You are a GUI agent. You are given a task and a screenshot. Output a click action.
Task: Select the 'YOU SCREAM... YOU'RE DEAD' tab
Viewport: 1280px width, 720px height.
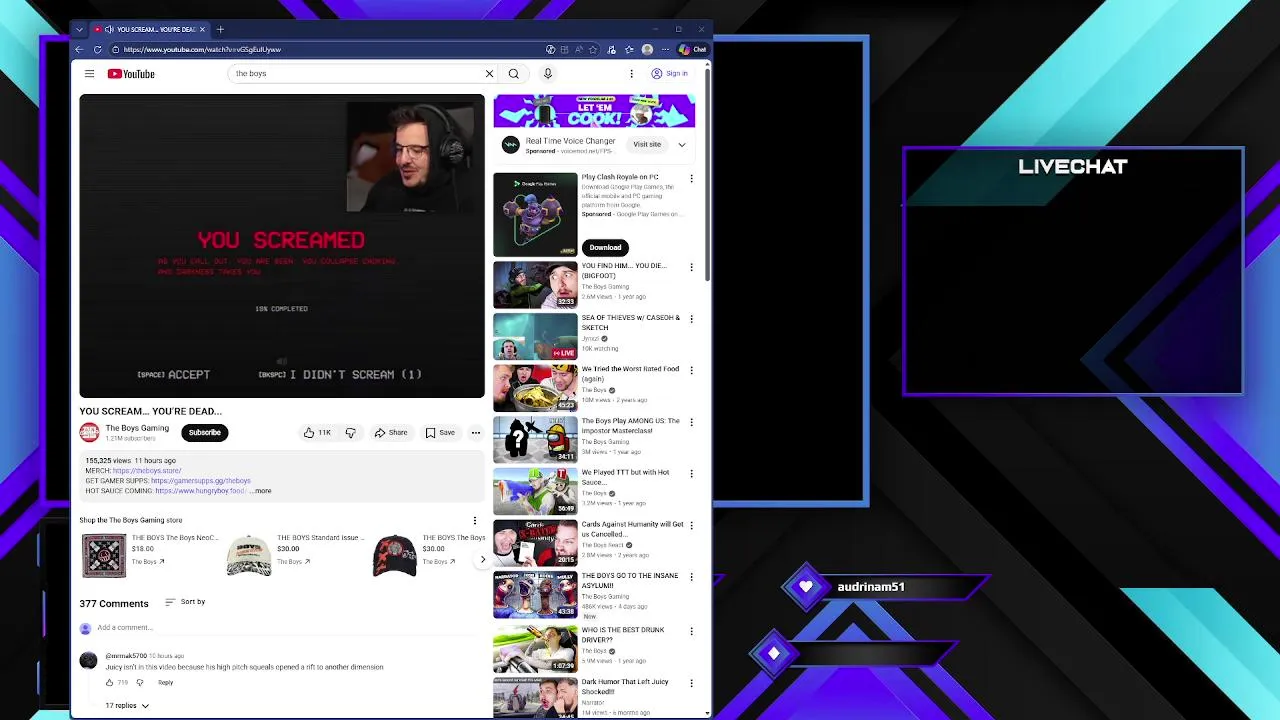click(x=149, y=29)
